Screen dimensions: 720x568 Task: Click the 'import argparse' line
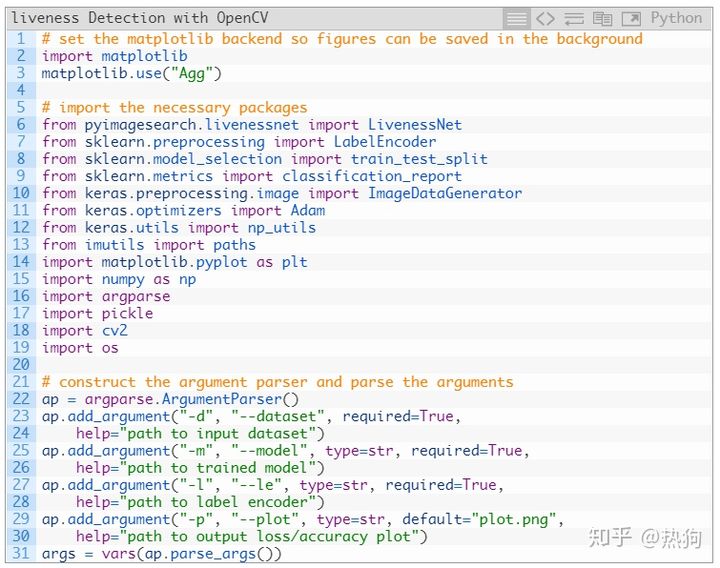click(x=106, y=297)
